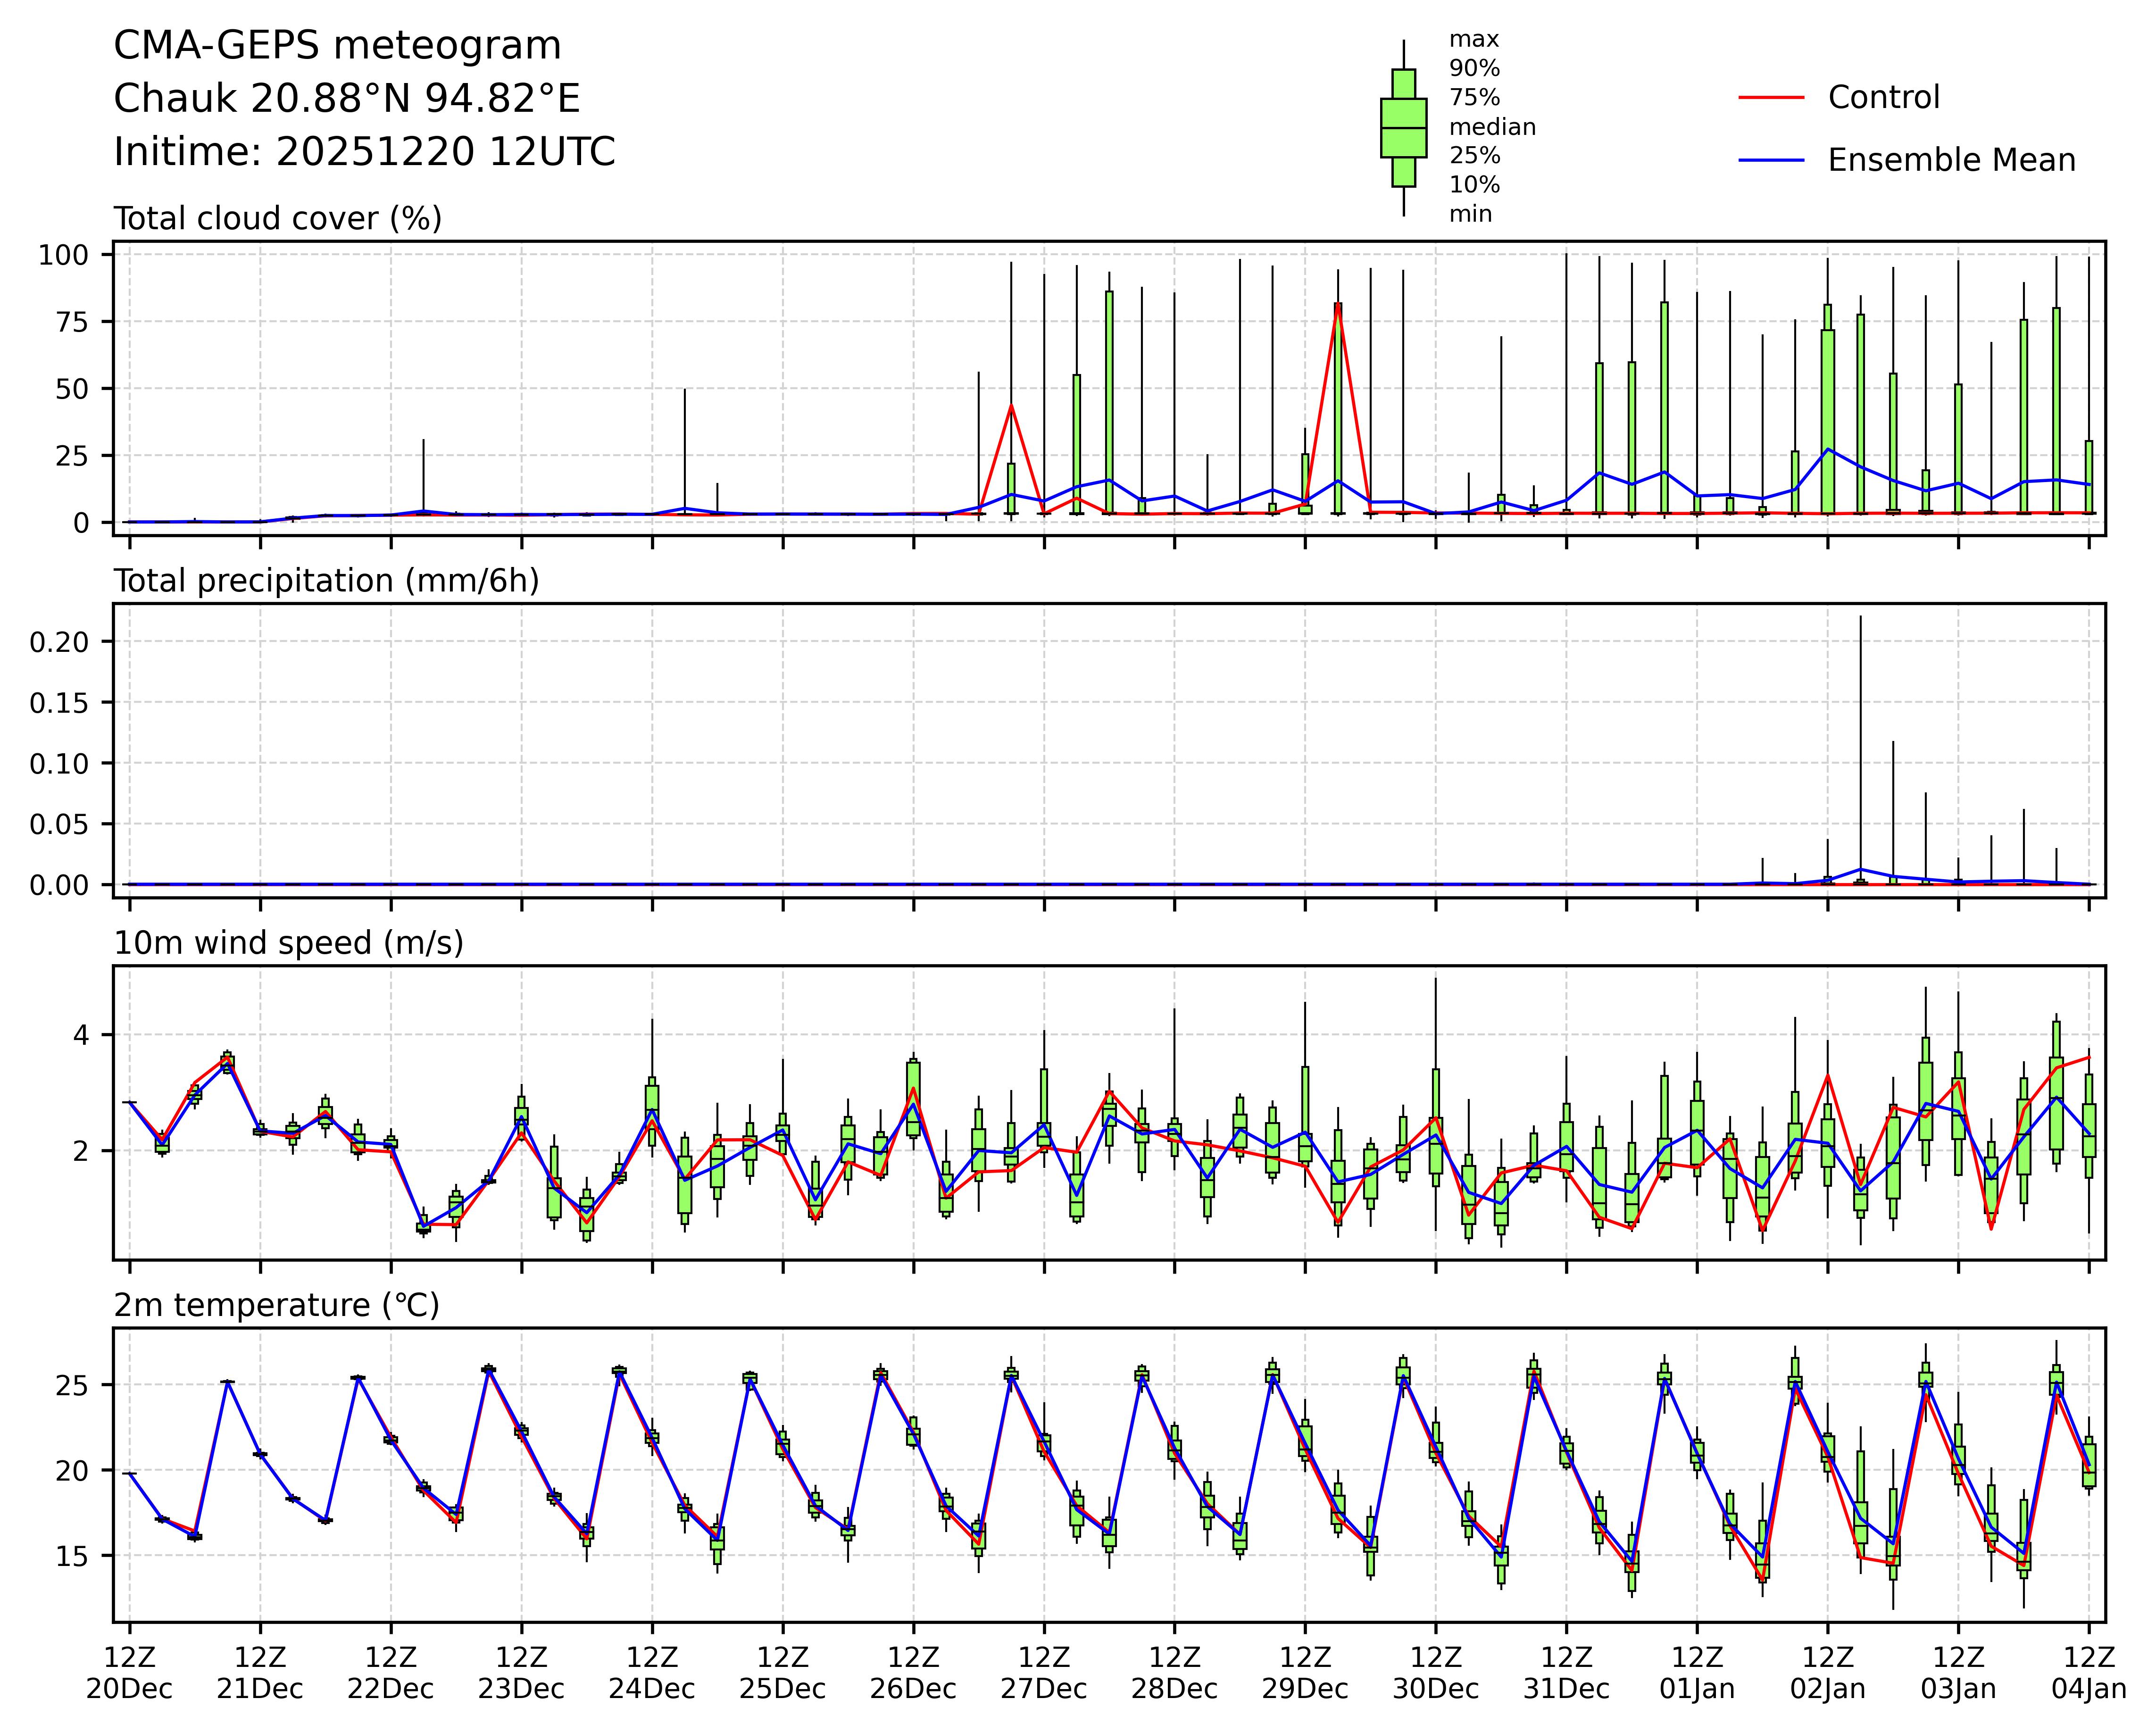Click the median label in boxplot legend

click(1492, 127)
